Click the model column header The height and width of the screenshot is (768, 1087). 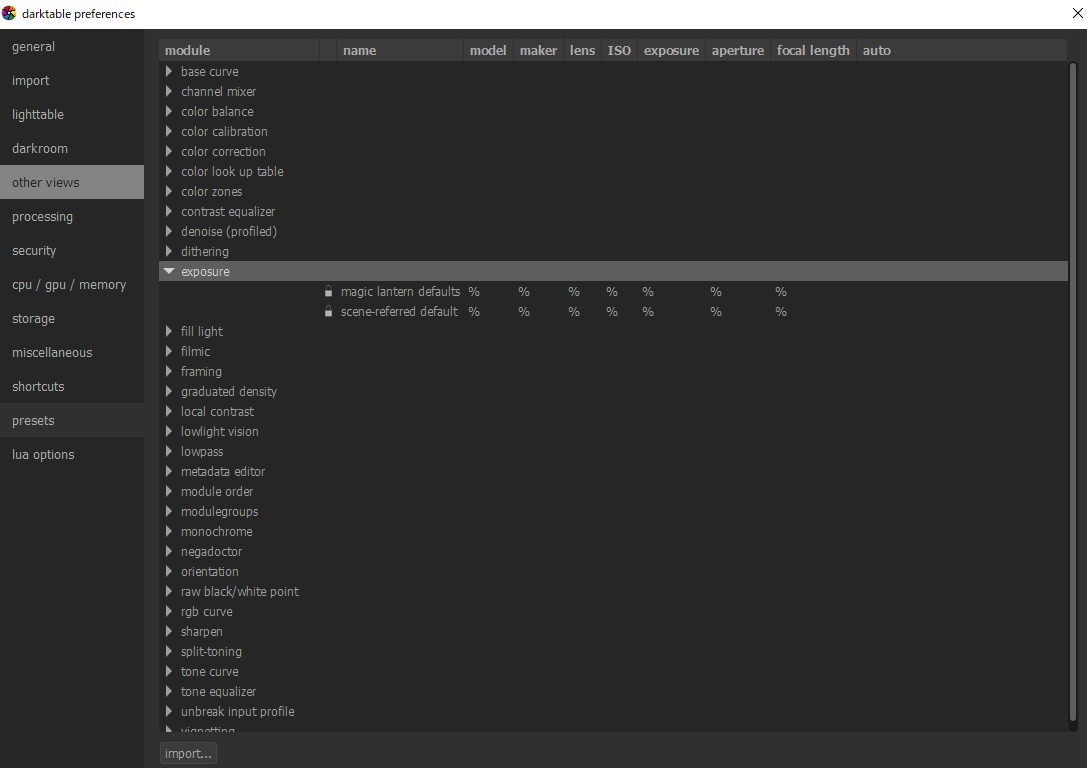[x=488, y=51]
